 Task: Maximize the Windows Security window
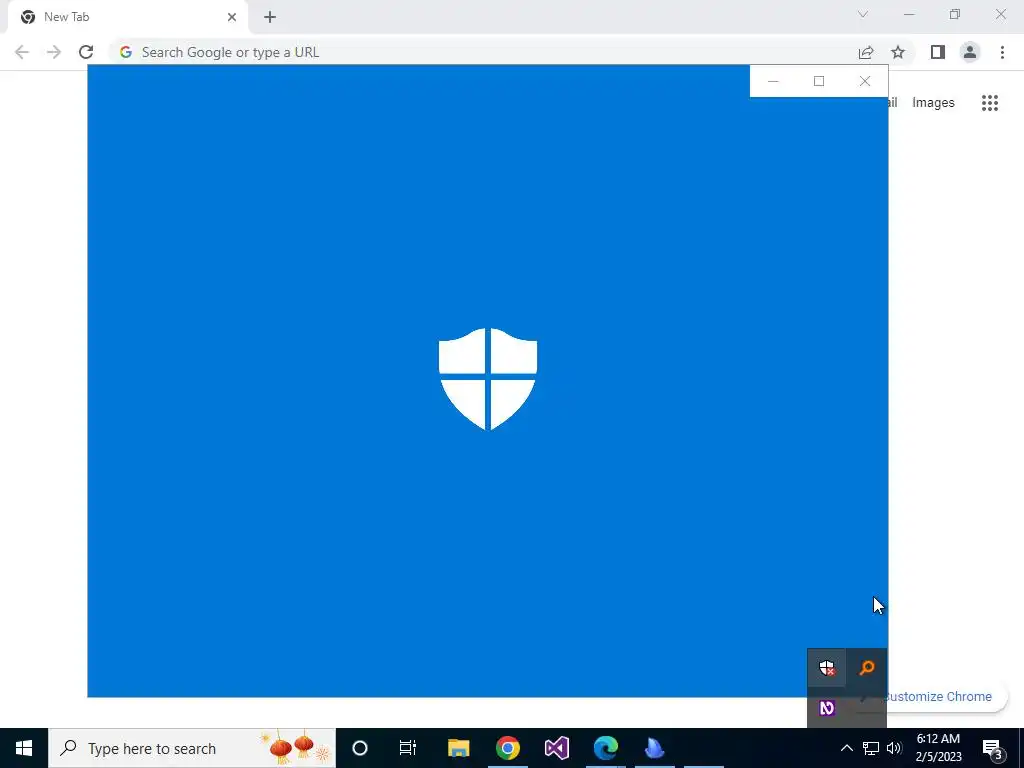[x=819, y=81]
